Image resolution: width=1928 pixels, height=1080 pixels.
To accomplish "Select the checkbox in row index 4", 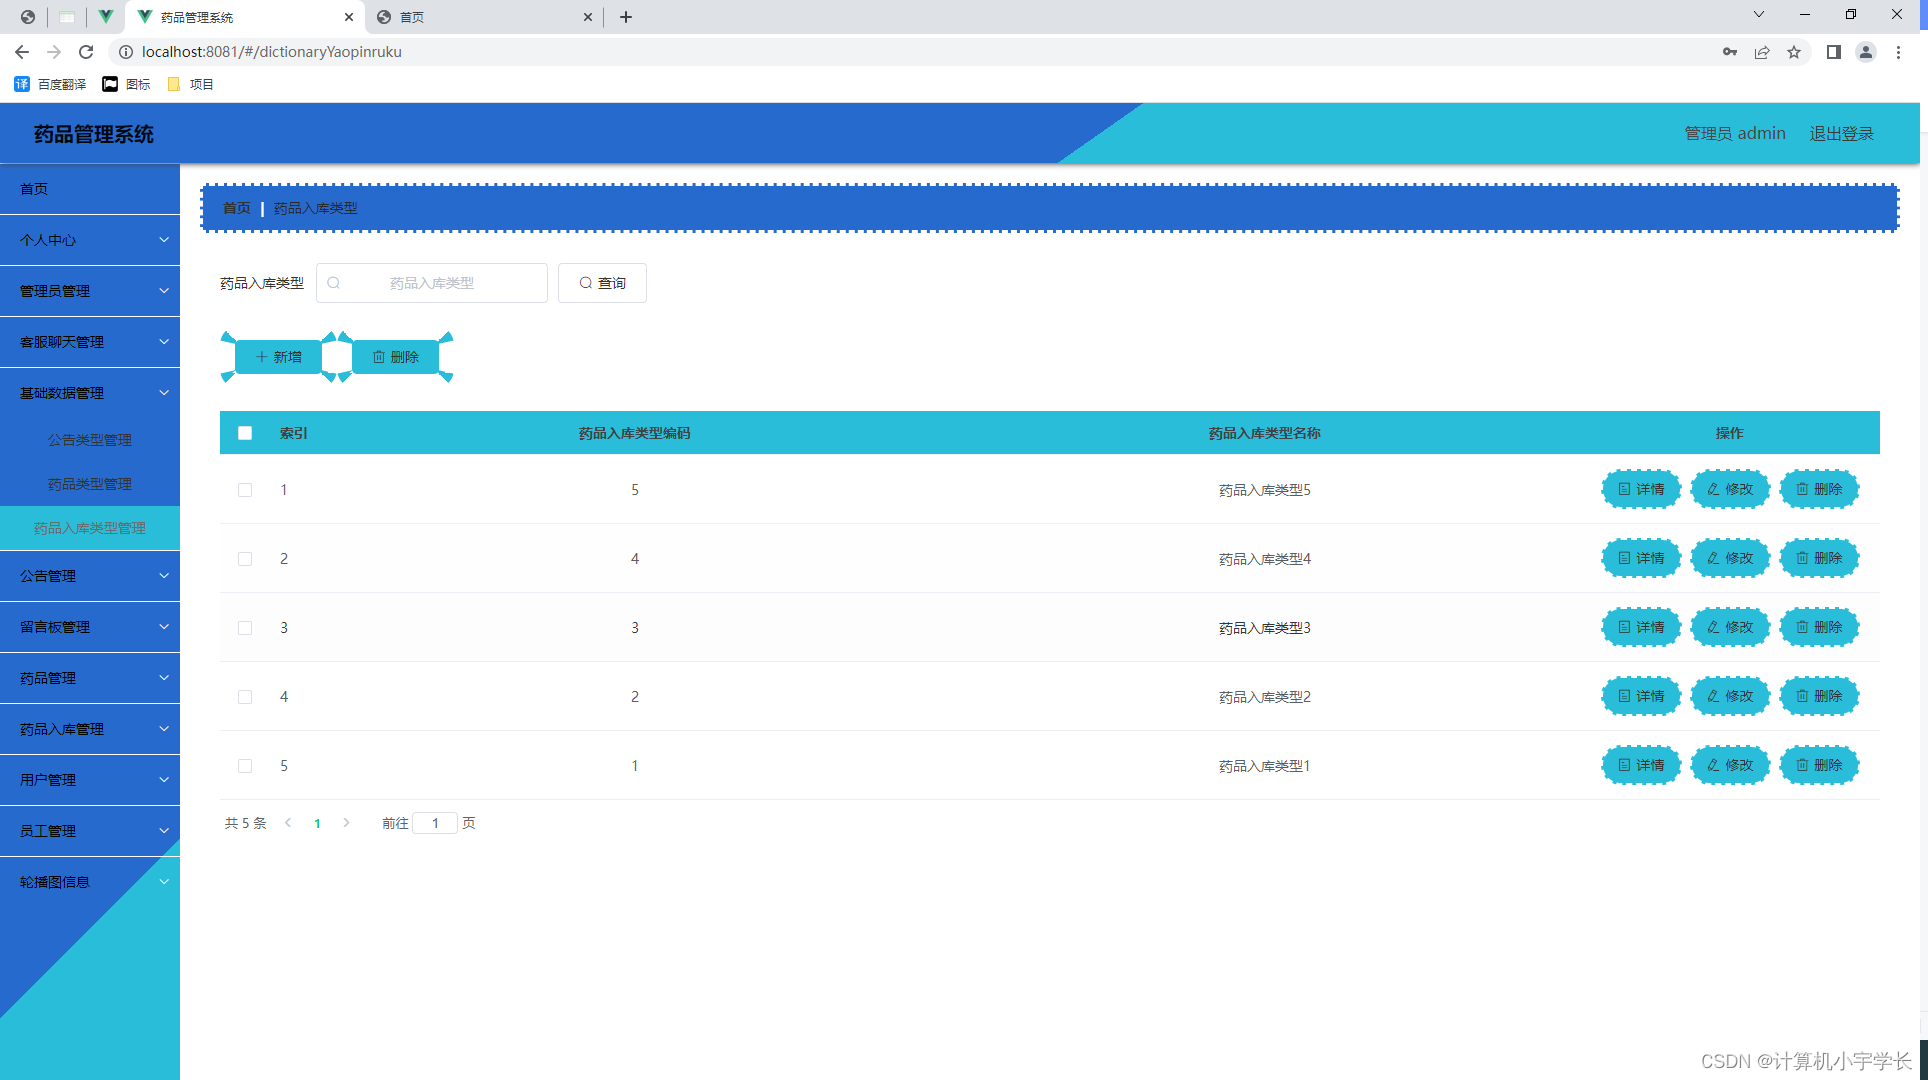I will [x=245, y=697].
